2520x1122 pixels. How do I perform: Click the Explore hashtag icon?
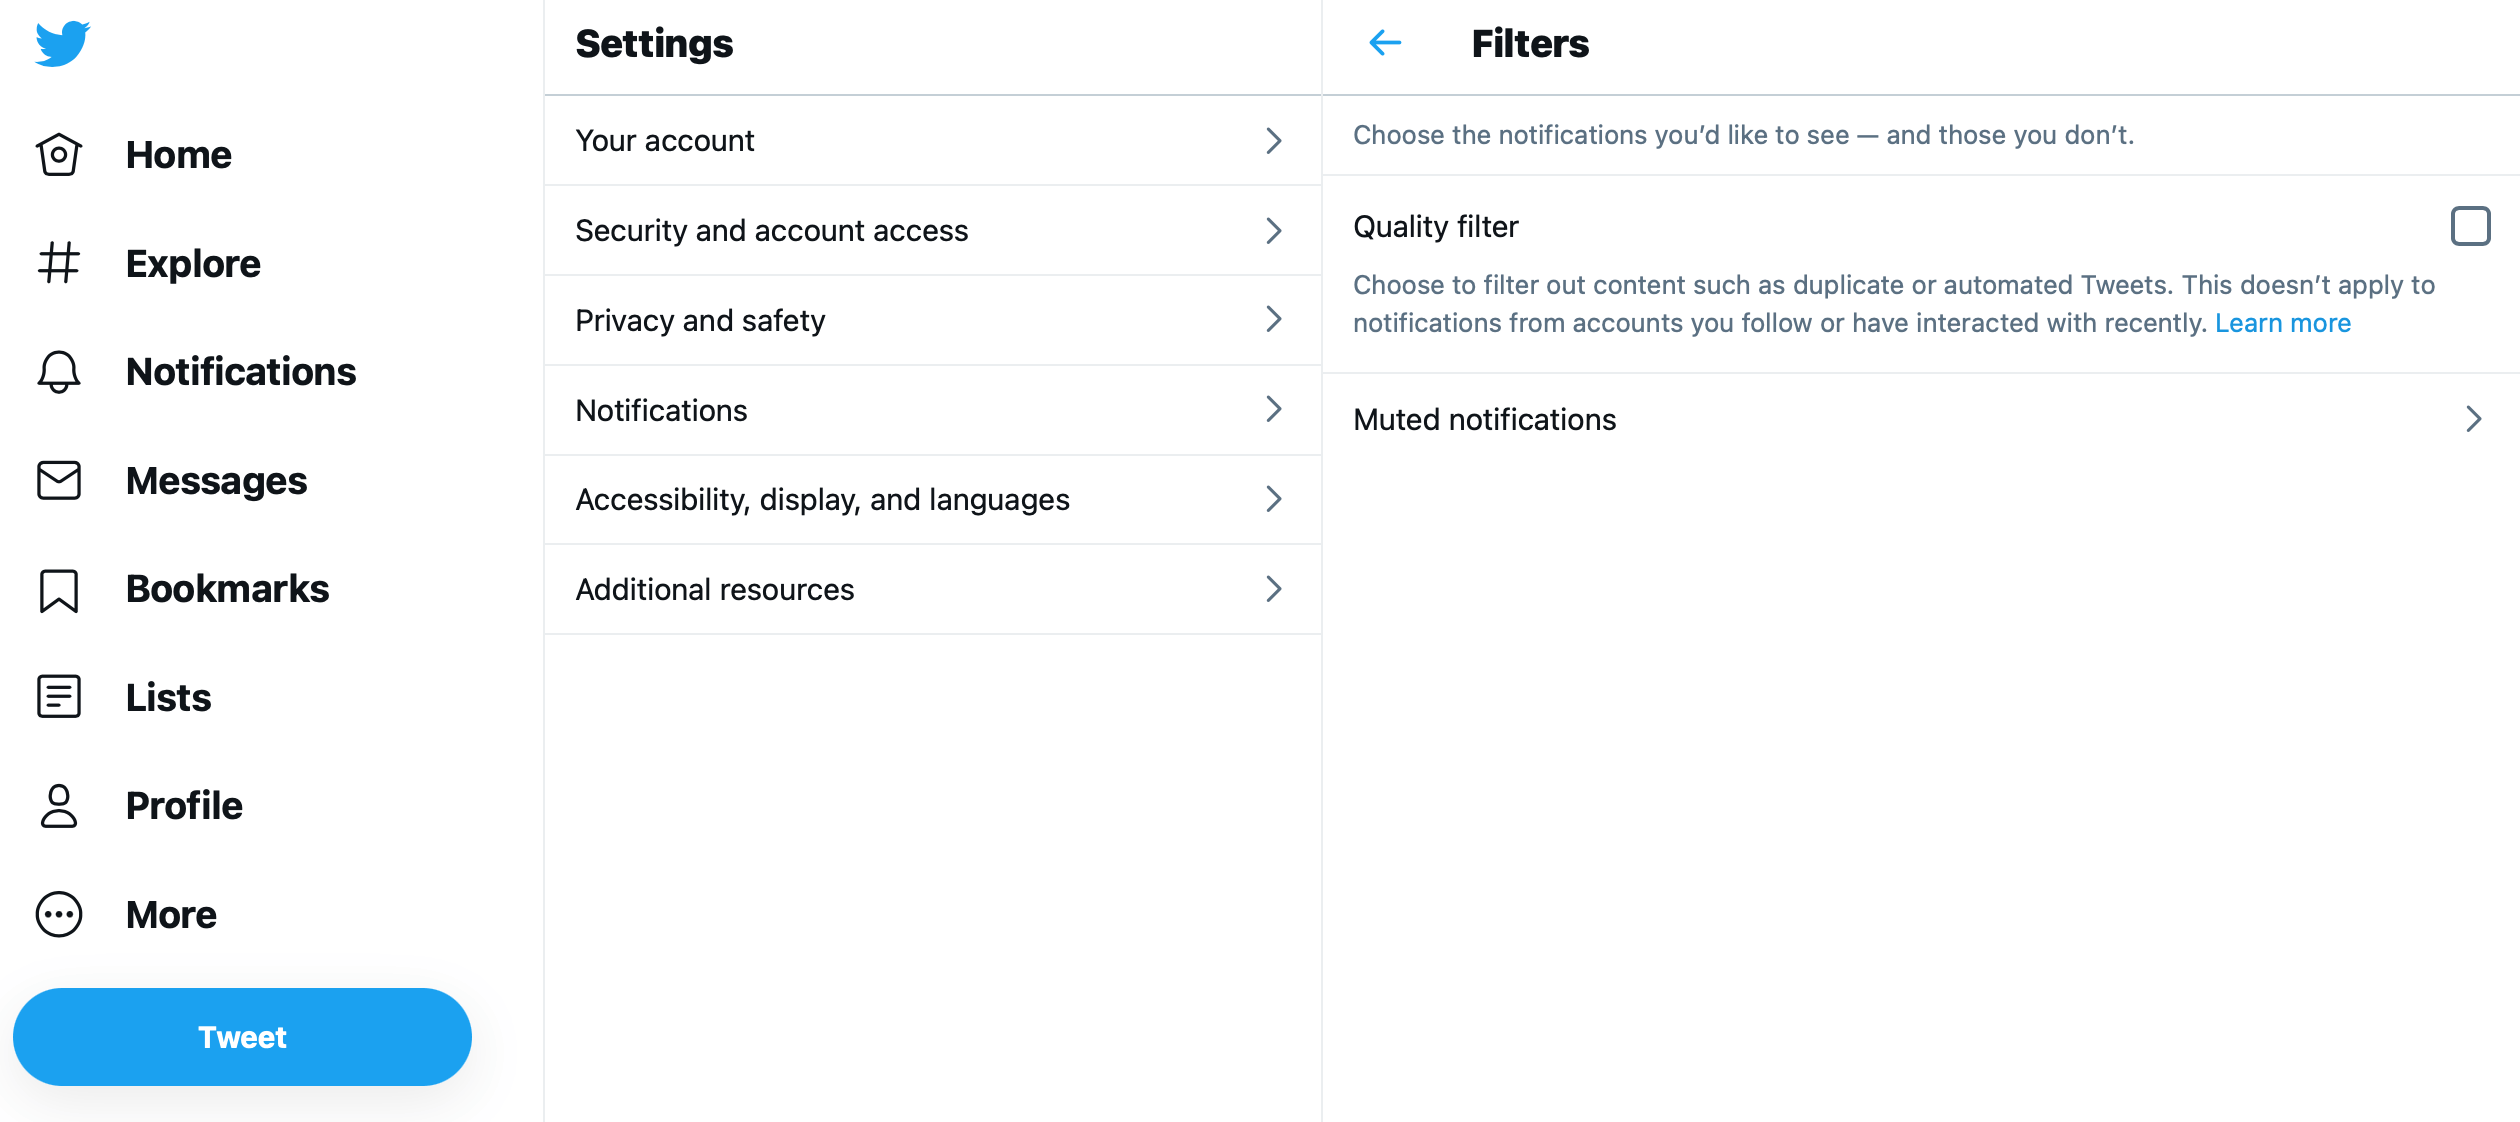(59, 263)
